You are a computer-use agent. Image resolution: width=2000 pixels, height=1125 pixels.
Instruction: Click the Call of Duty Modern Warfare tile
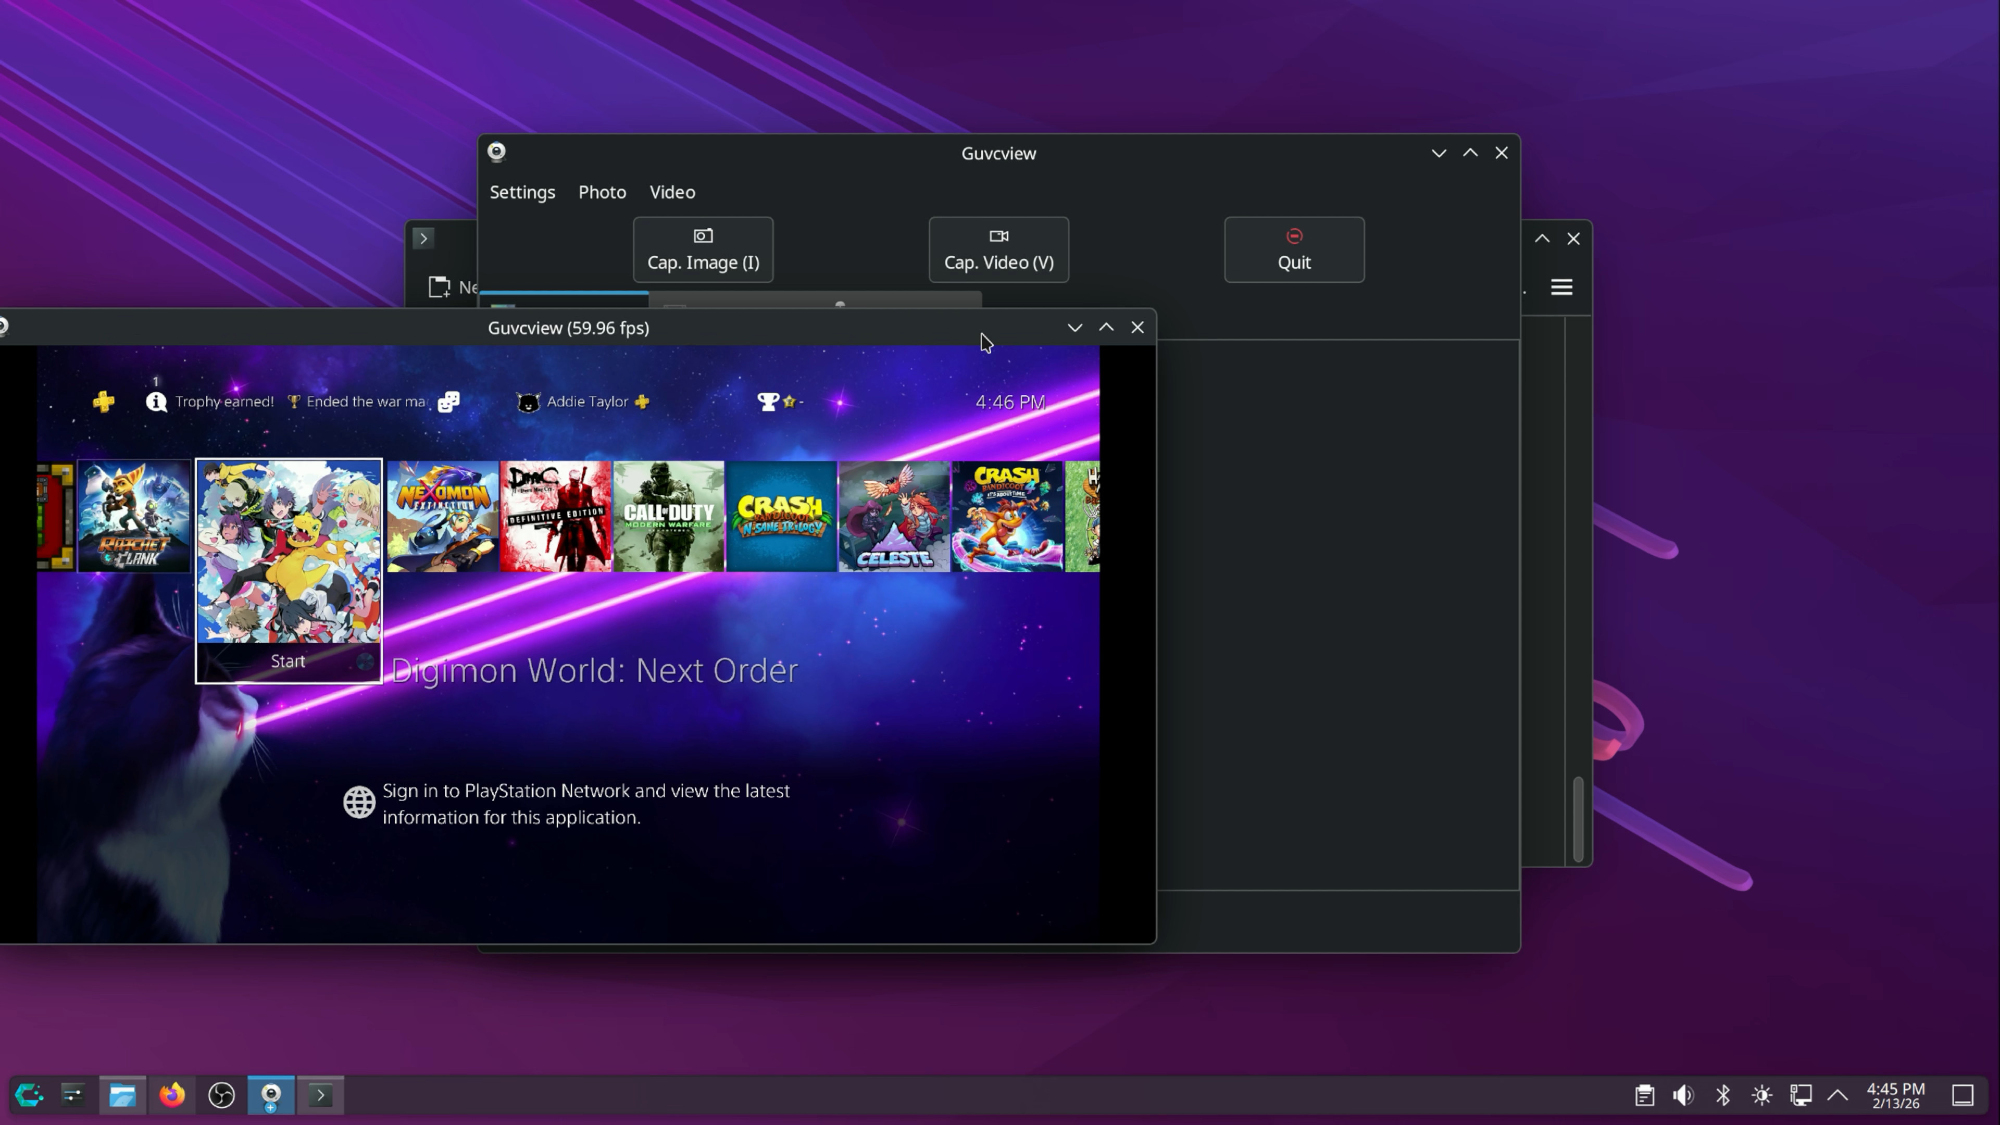(x=668, y=516)
